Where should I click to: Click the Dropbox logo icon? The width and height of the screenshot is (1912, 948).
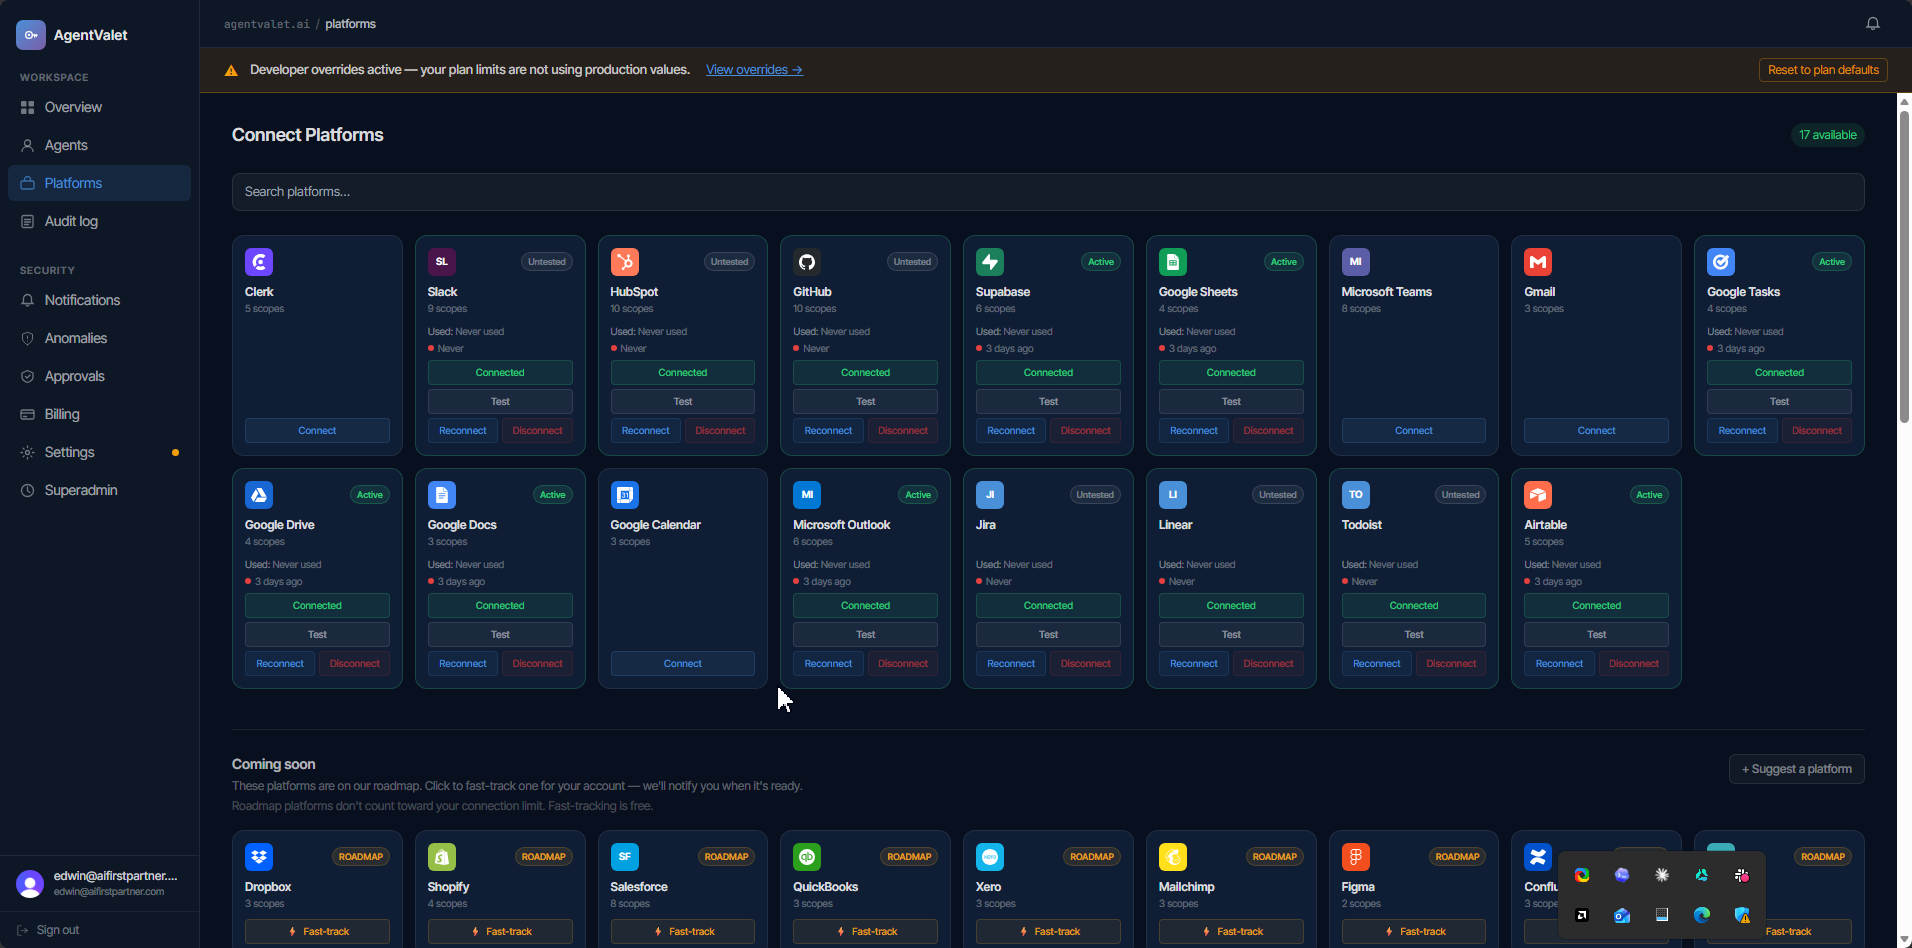[259, 857]
